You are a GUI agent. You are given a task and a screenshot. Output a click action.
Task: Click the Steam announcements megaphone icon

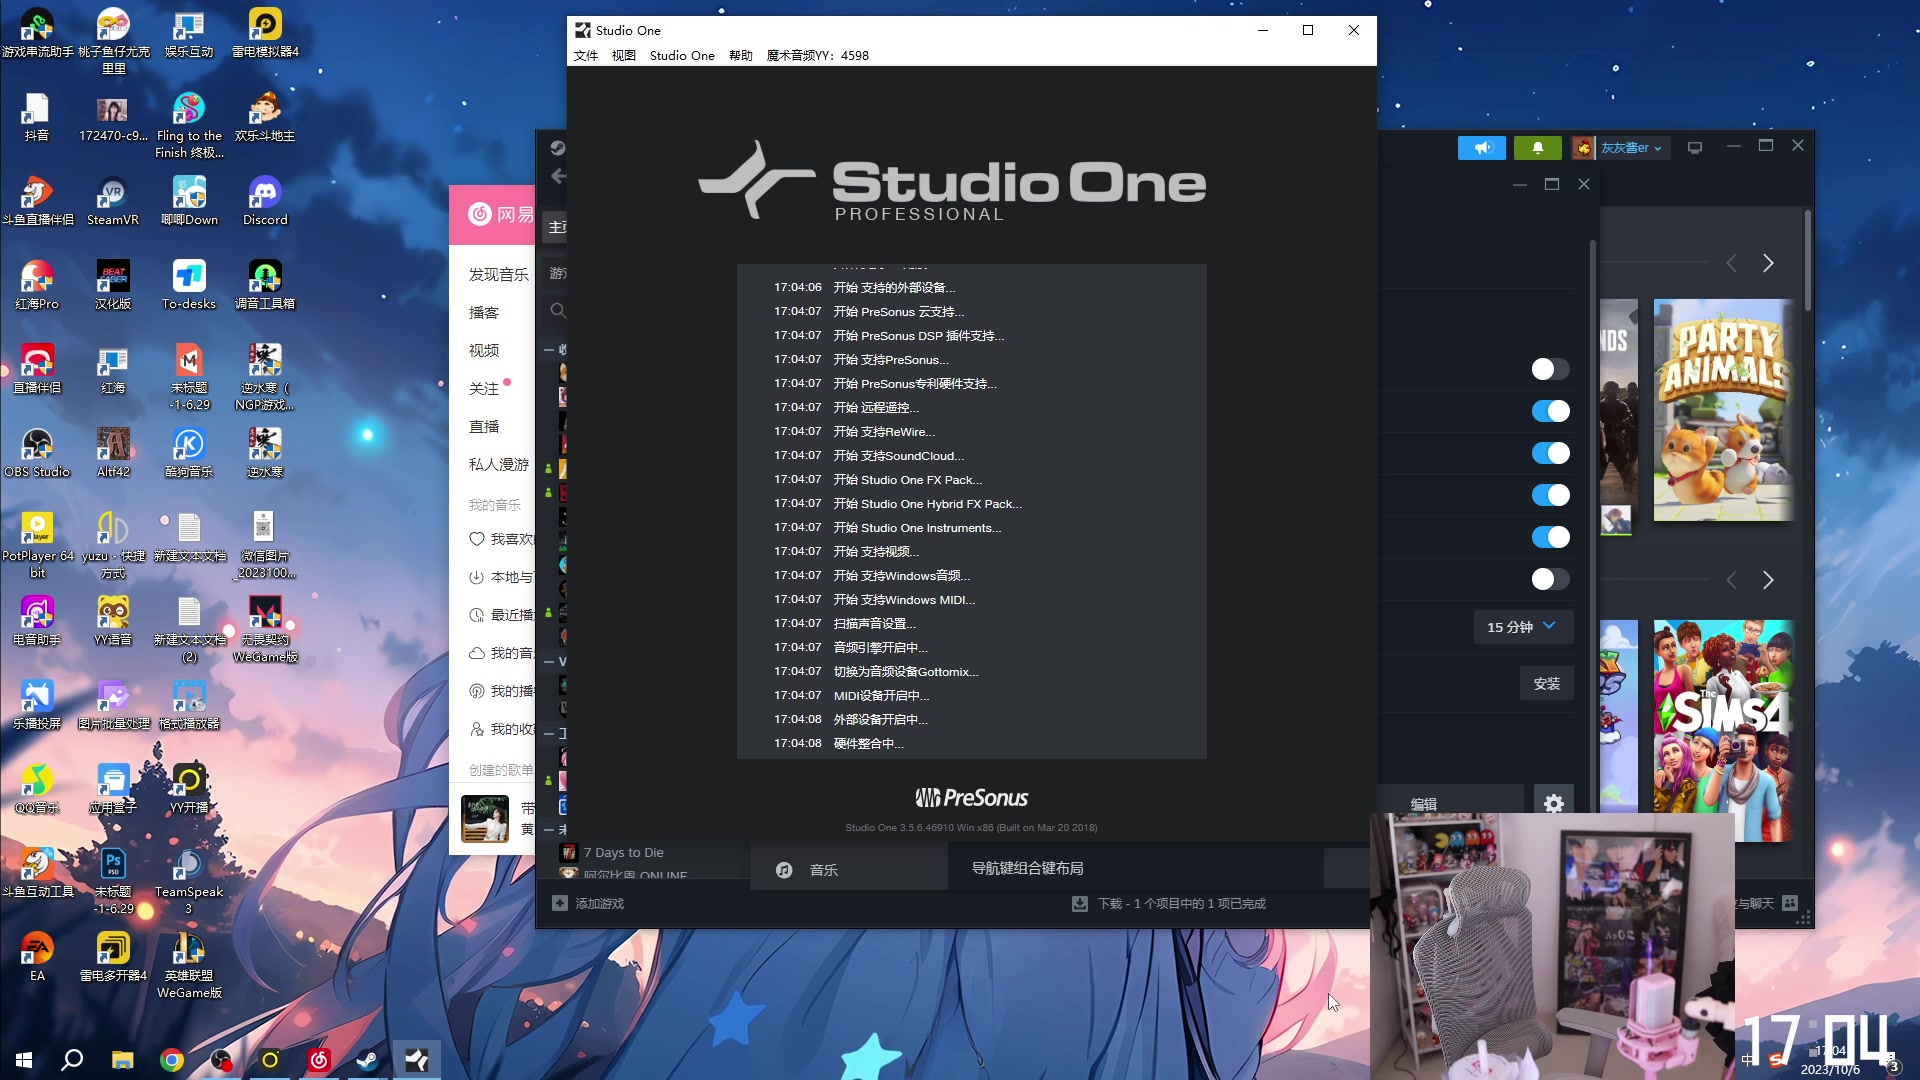pos(1482,148)
